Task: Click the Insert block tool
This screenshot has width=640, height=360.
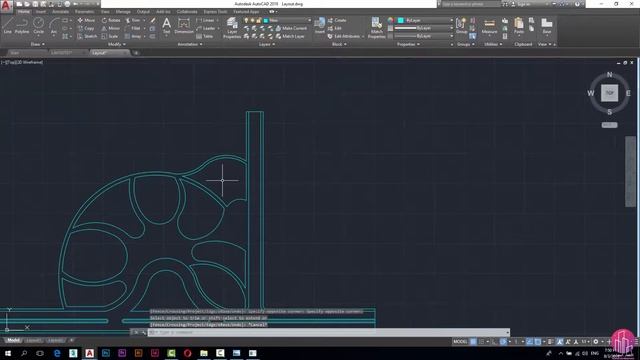Action: point(320,25)
